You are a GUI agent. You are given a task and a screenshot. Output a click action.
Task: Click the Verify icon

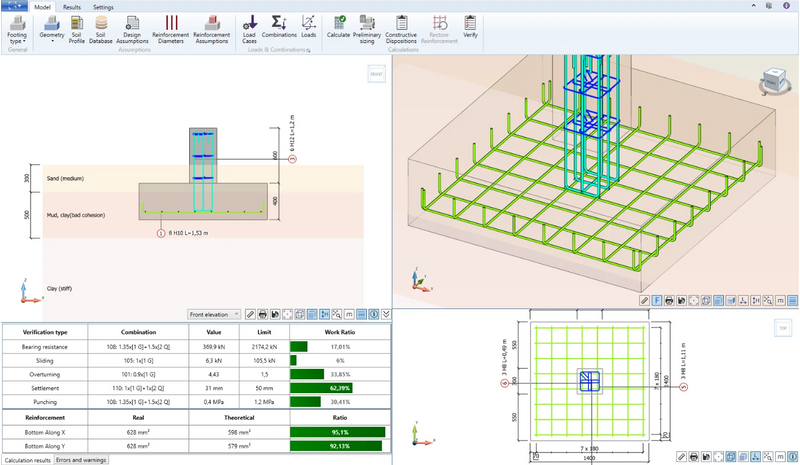pos(470,27)
